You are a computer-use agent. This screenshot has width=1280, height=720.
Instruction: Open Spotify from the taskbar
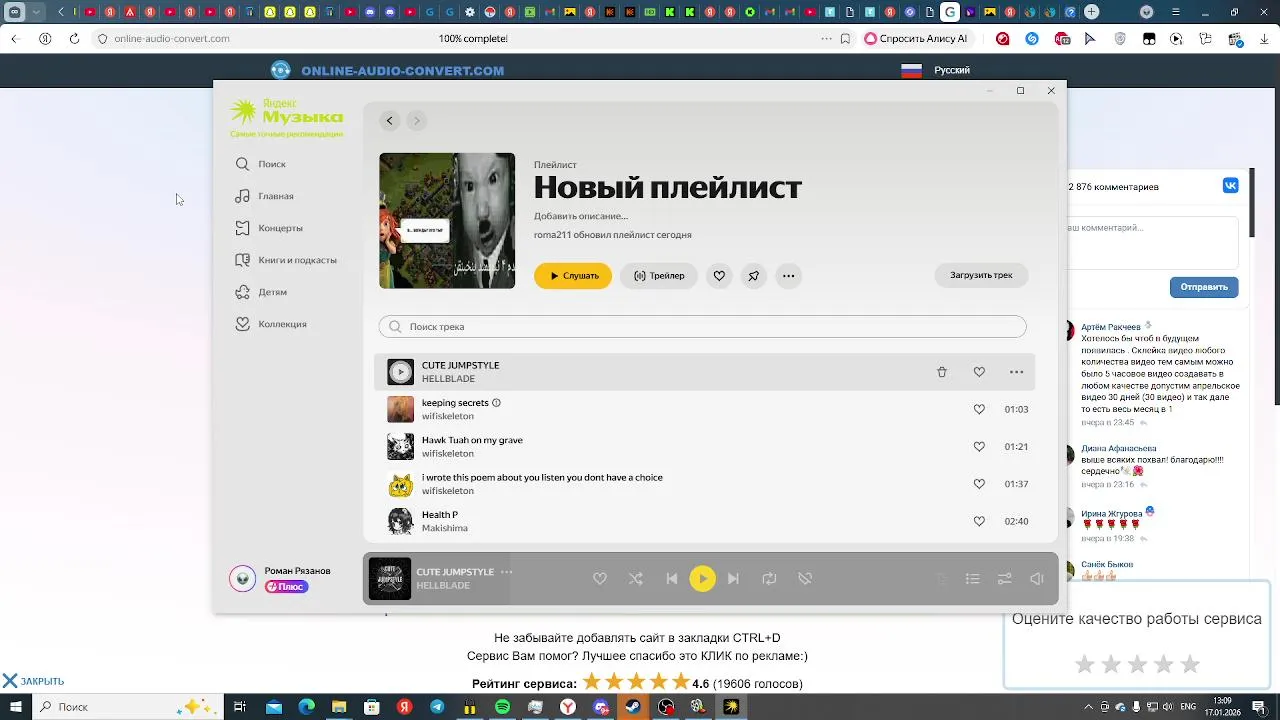(x=502, y=707)
